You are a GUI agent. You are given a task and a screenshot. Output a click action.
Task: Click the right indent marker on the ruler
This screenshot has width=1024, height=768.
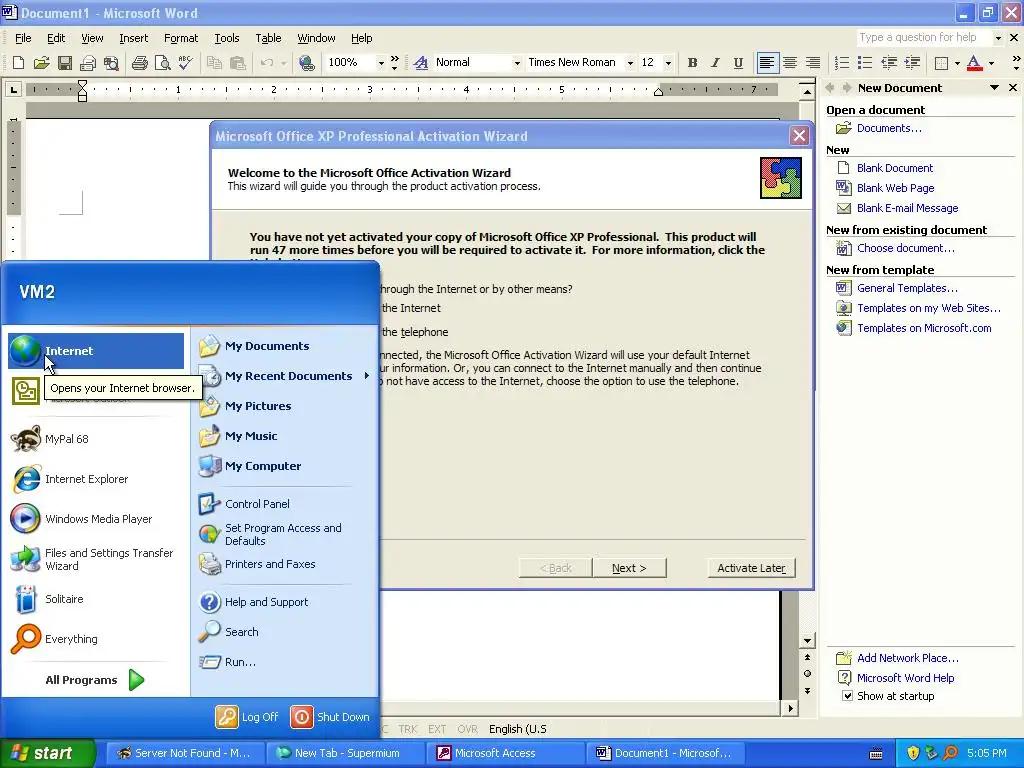[658, 92]
